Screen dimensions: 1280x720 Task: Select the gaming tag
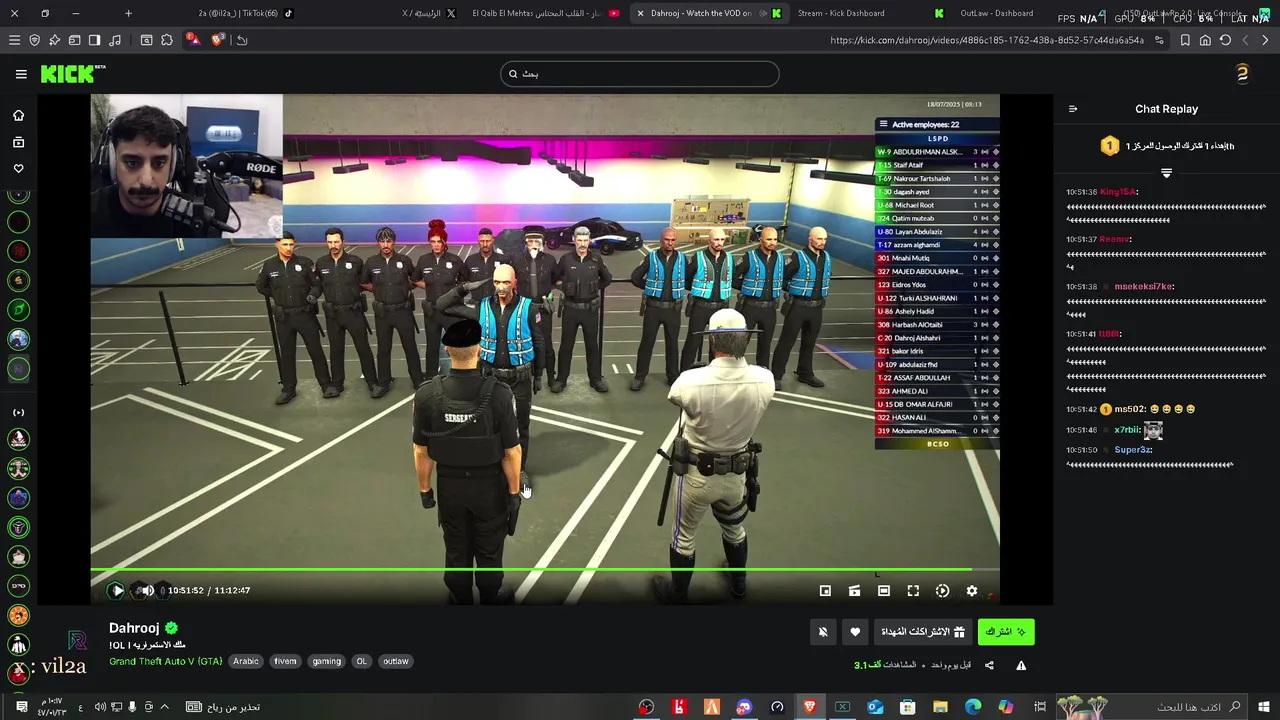tap(326, 661)
